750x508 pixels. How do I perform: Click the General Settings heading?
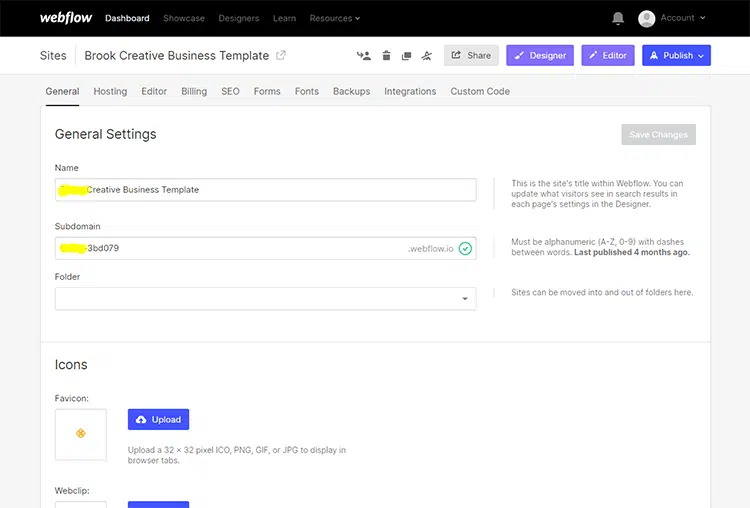[105, 134]
